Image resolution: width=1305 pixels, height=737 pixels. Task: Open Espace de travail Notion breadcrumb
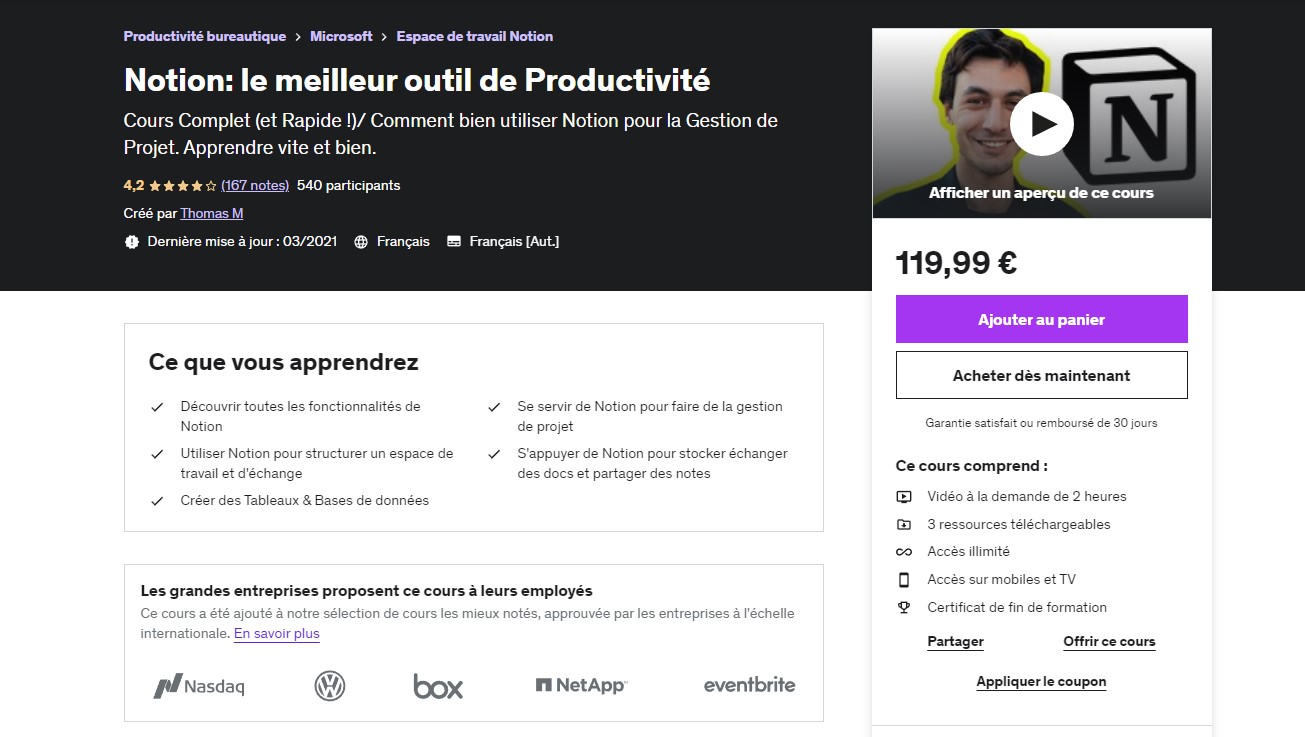point(474,36)
